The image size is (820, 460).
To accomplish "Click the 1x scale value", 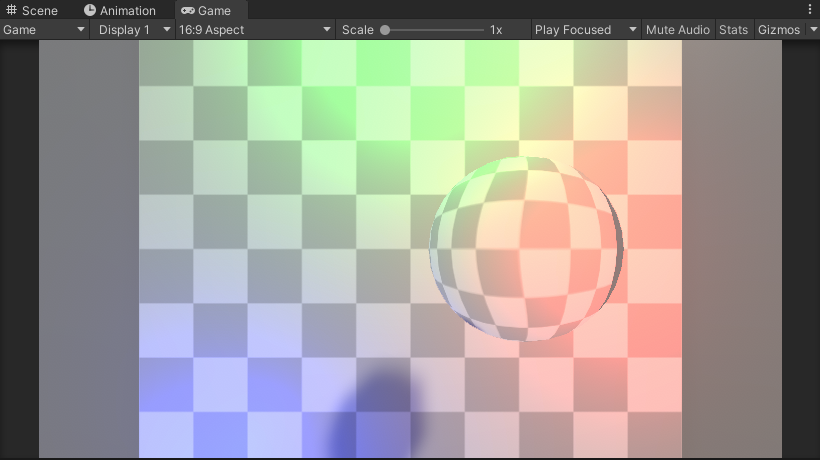I will tap(496, 30).
